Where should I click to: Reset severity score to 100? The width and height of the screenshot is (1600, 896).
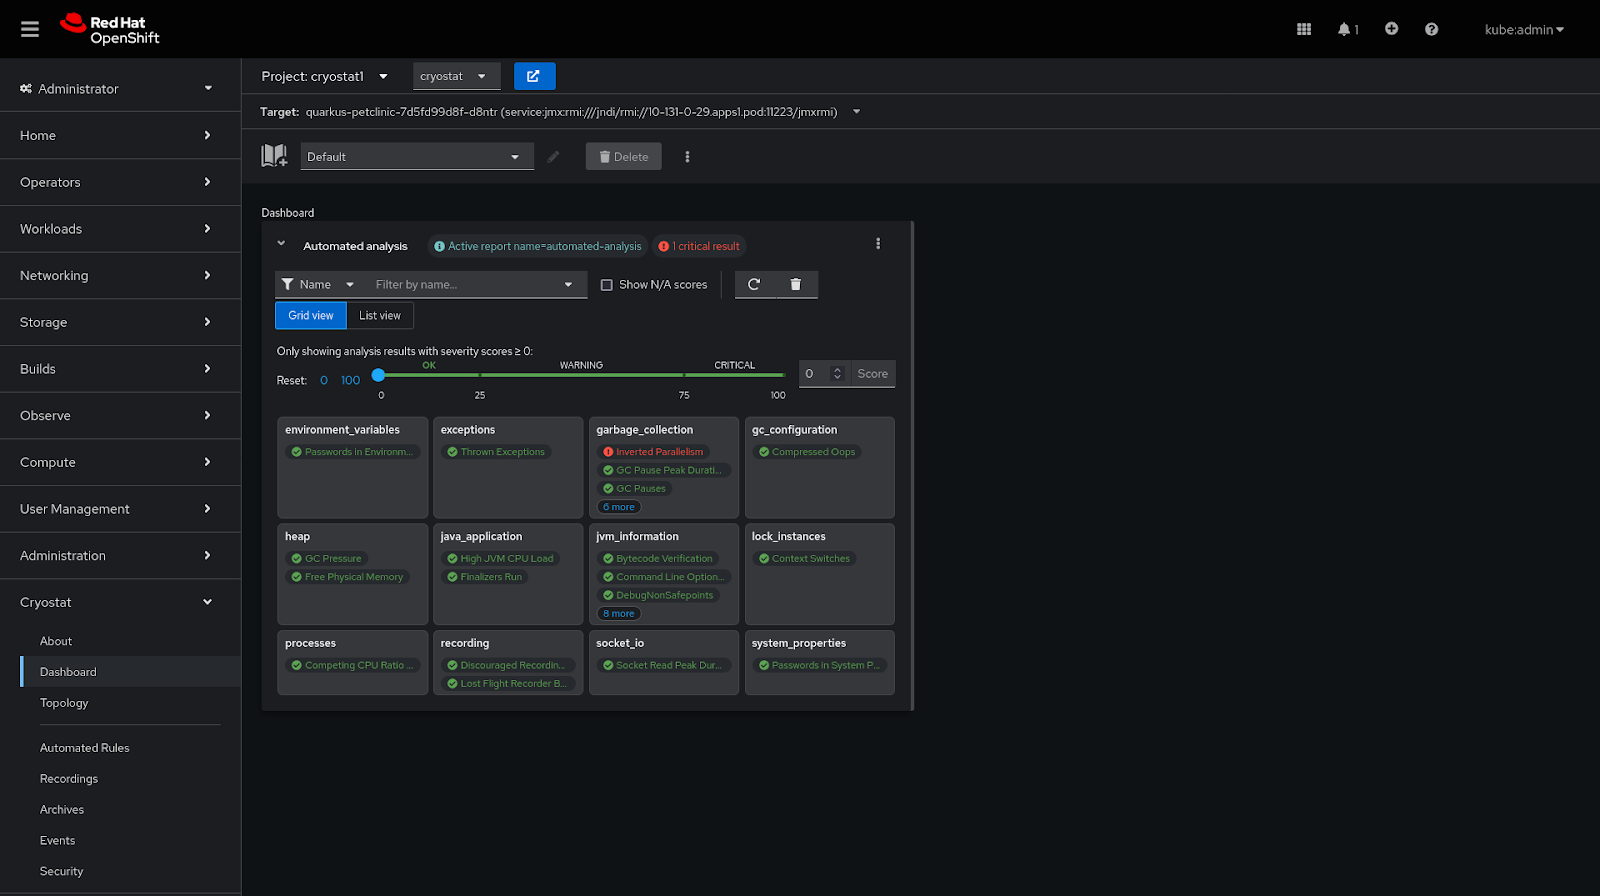click(x=350, y=381)
